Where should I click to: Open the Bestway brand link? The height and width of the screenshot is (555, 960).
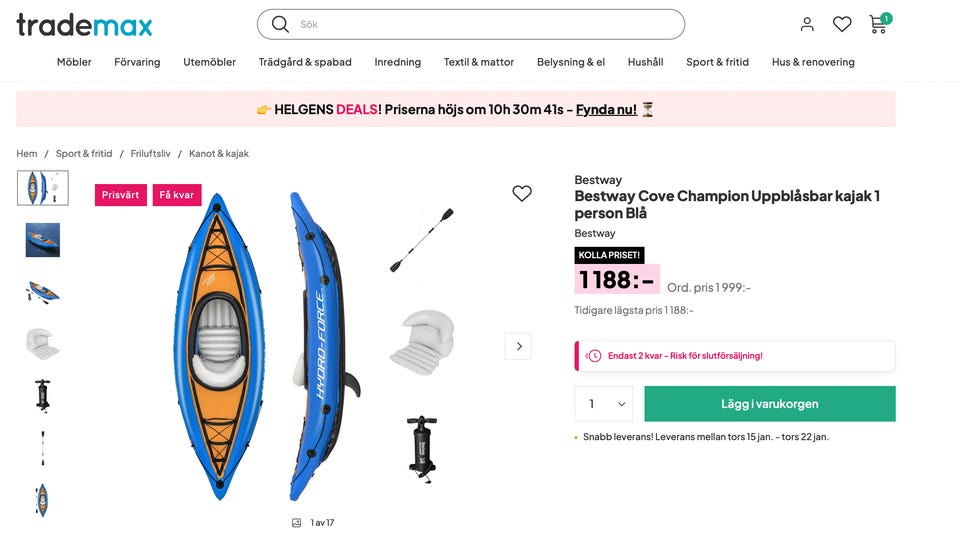coord(598,180)
